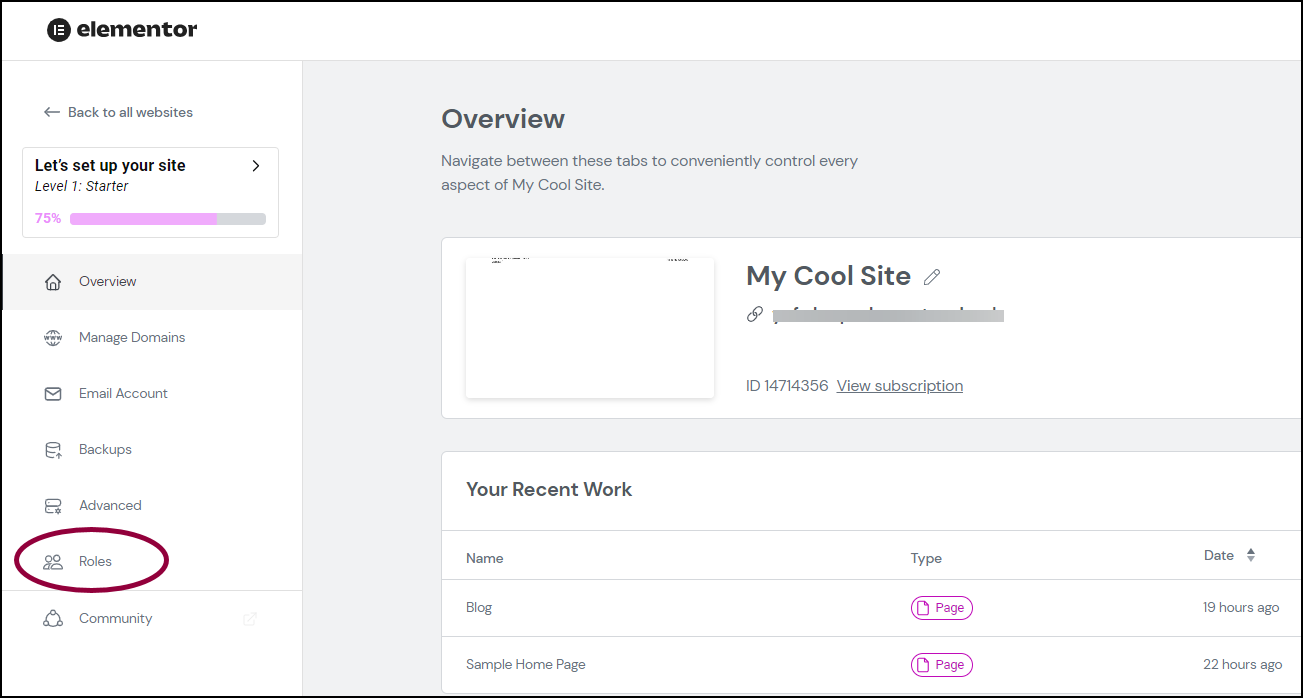Click the Overview home icon
This screenshot has width=1303, height=698.
pos(53,282)
